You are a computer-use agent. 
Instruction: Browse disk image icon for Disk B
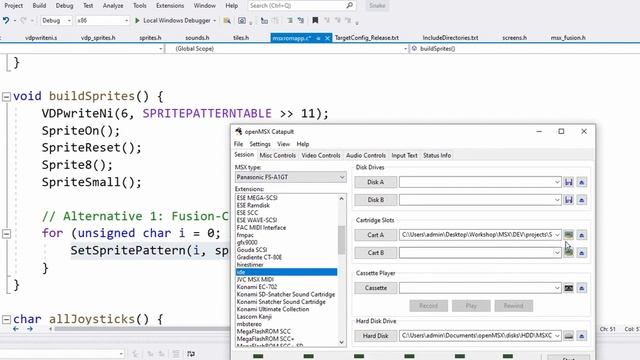pyautogui.click(x=569, y=200)
